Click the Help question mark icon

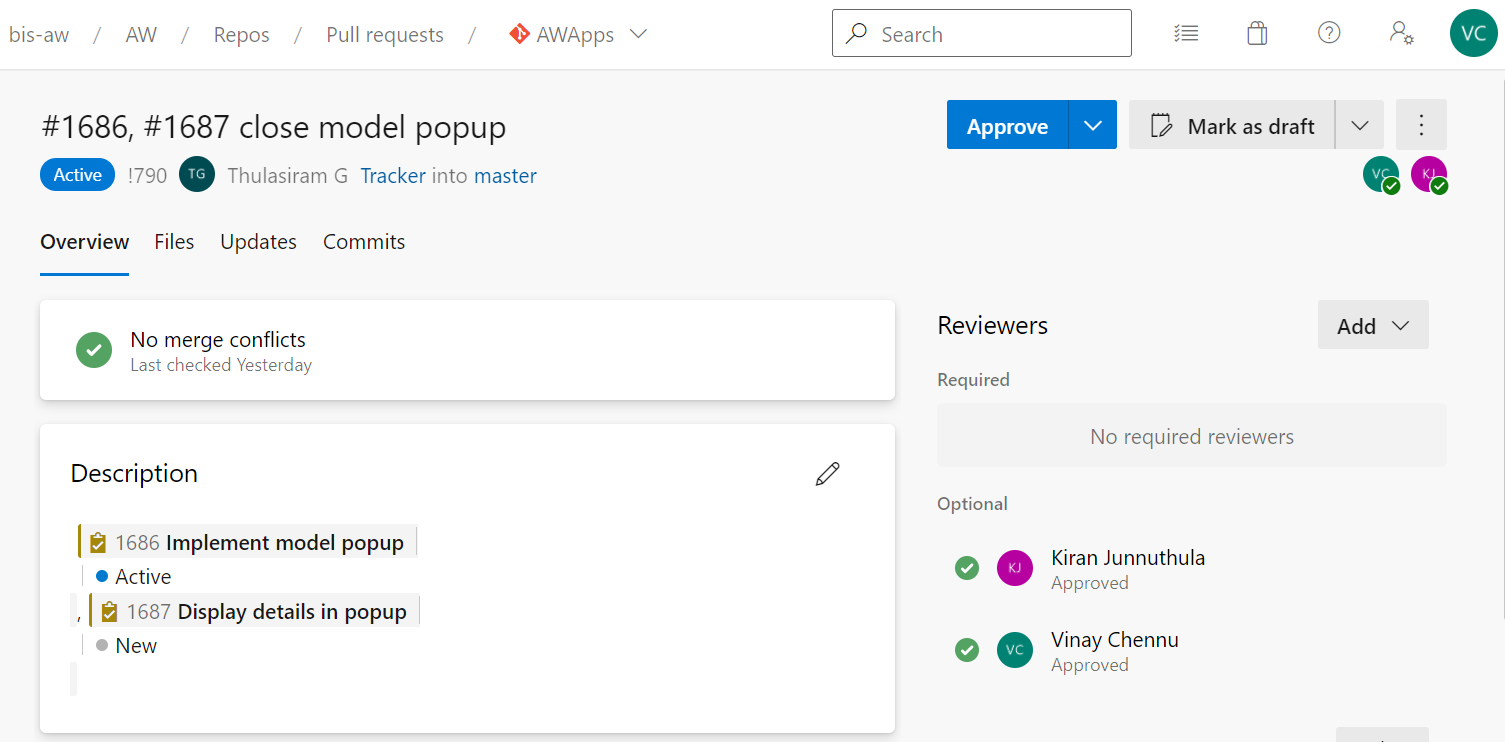point(1329,33)
